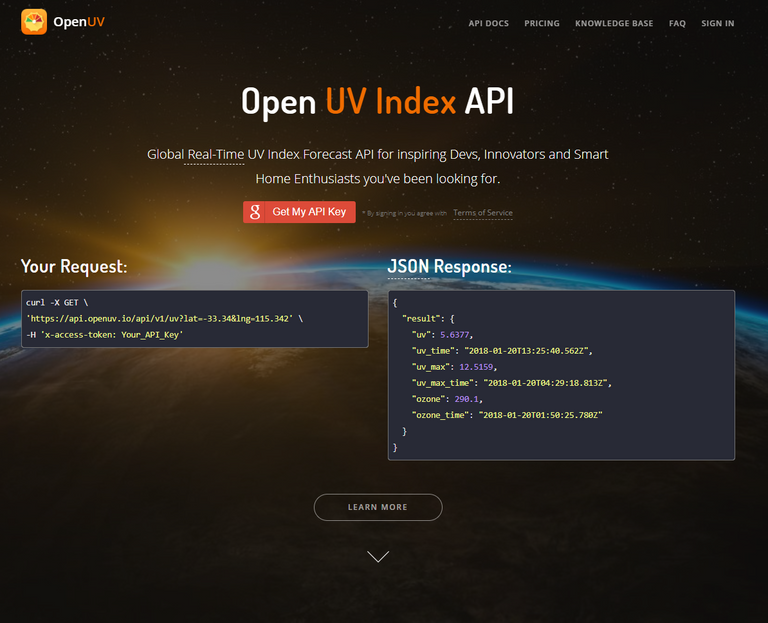
Task: Click the JSON underlined heading term
Action: point(408,266)
